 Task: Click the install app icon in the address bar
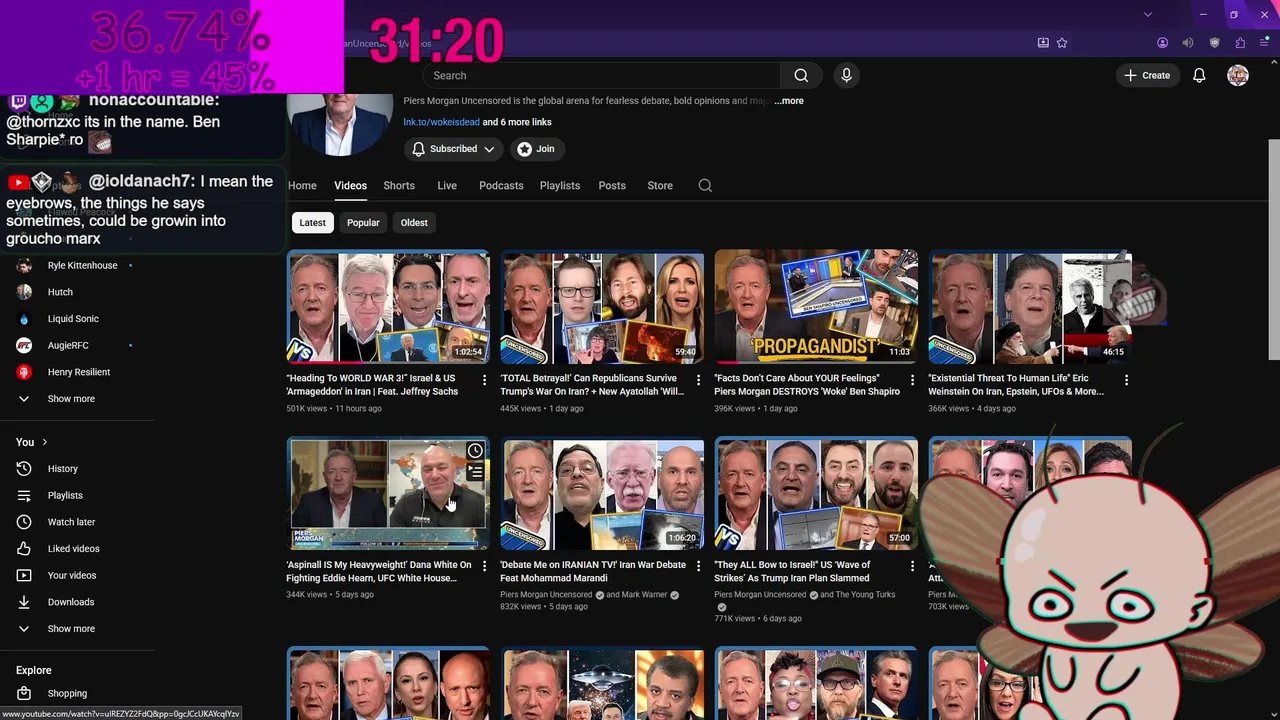(1043, 43)
